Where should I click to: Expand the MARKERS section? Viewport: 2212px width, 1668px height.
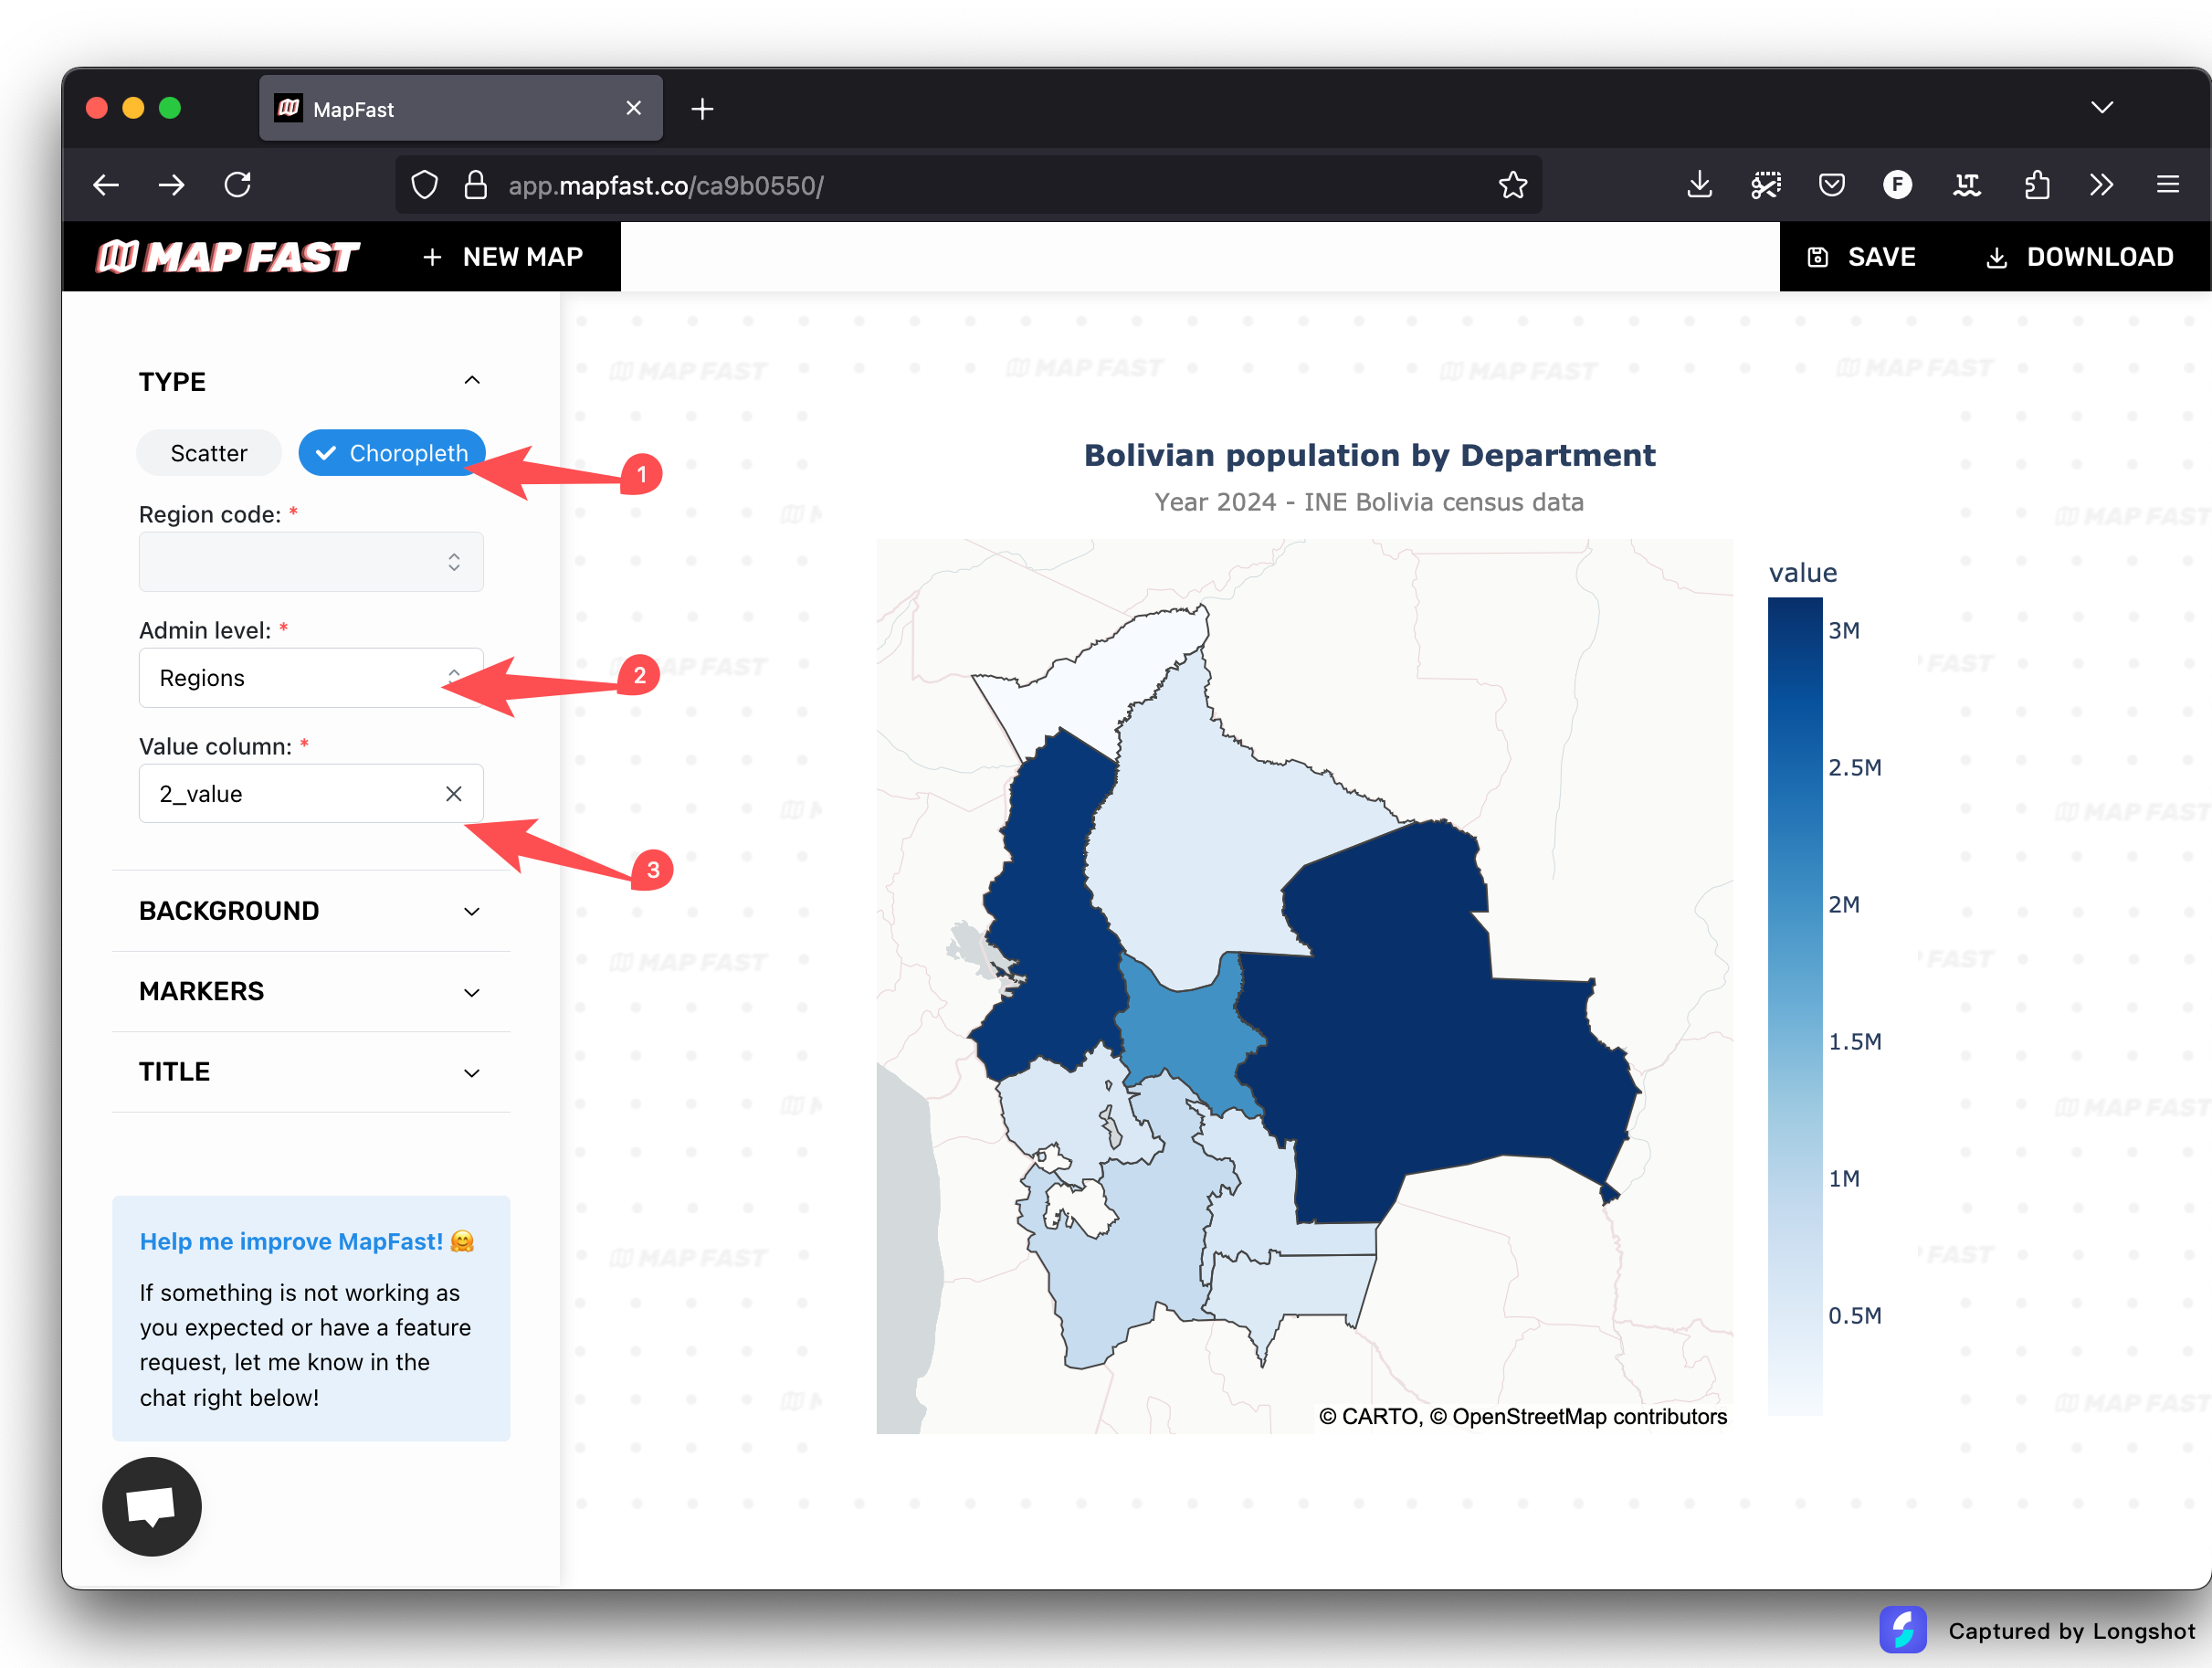(x=311, y=992)
